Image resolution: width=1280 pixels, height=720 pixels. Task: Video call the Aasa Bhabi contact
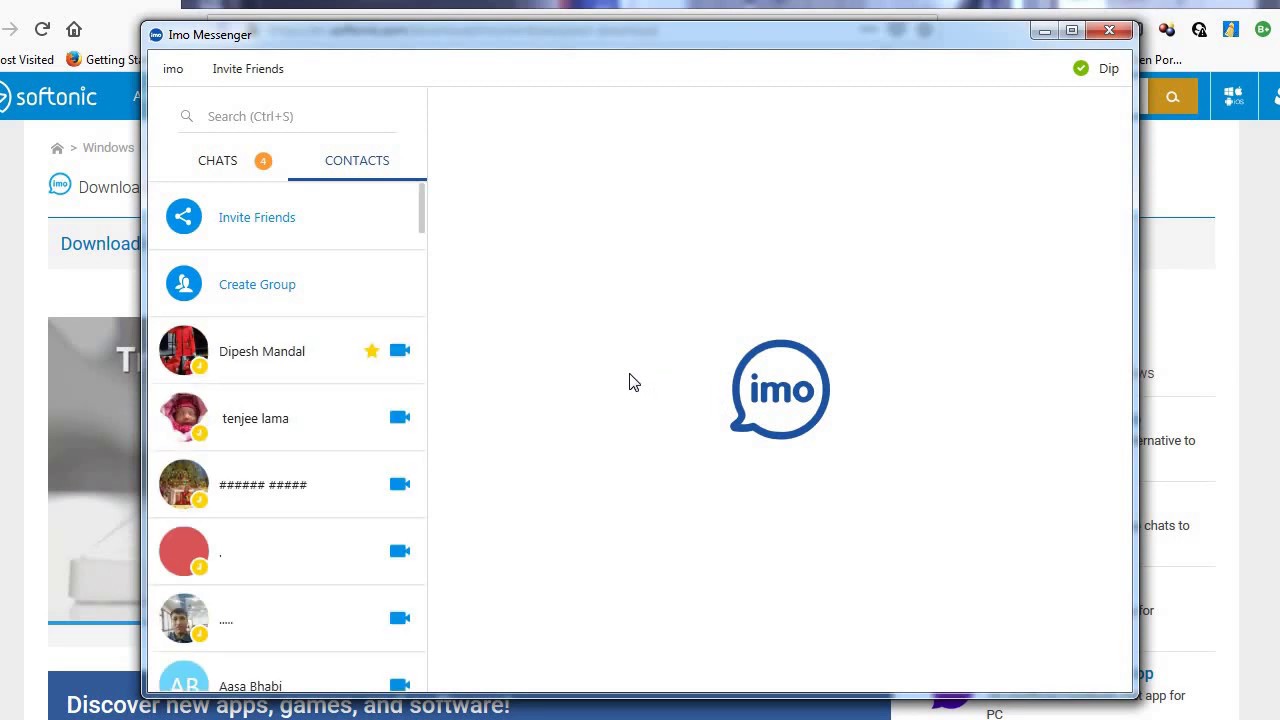(x=400, y=685)
